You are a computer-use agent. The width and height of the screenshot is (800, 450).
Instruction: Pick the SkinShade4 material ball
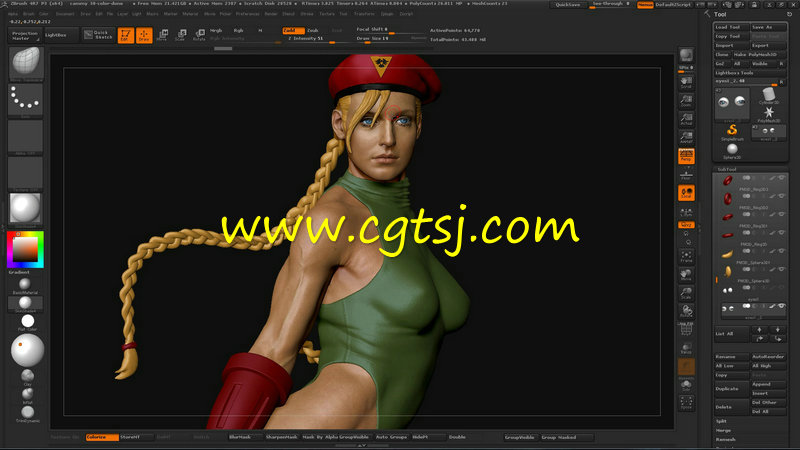[x=24, y=304]
